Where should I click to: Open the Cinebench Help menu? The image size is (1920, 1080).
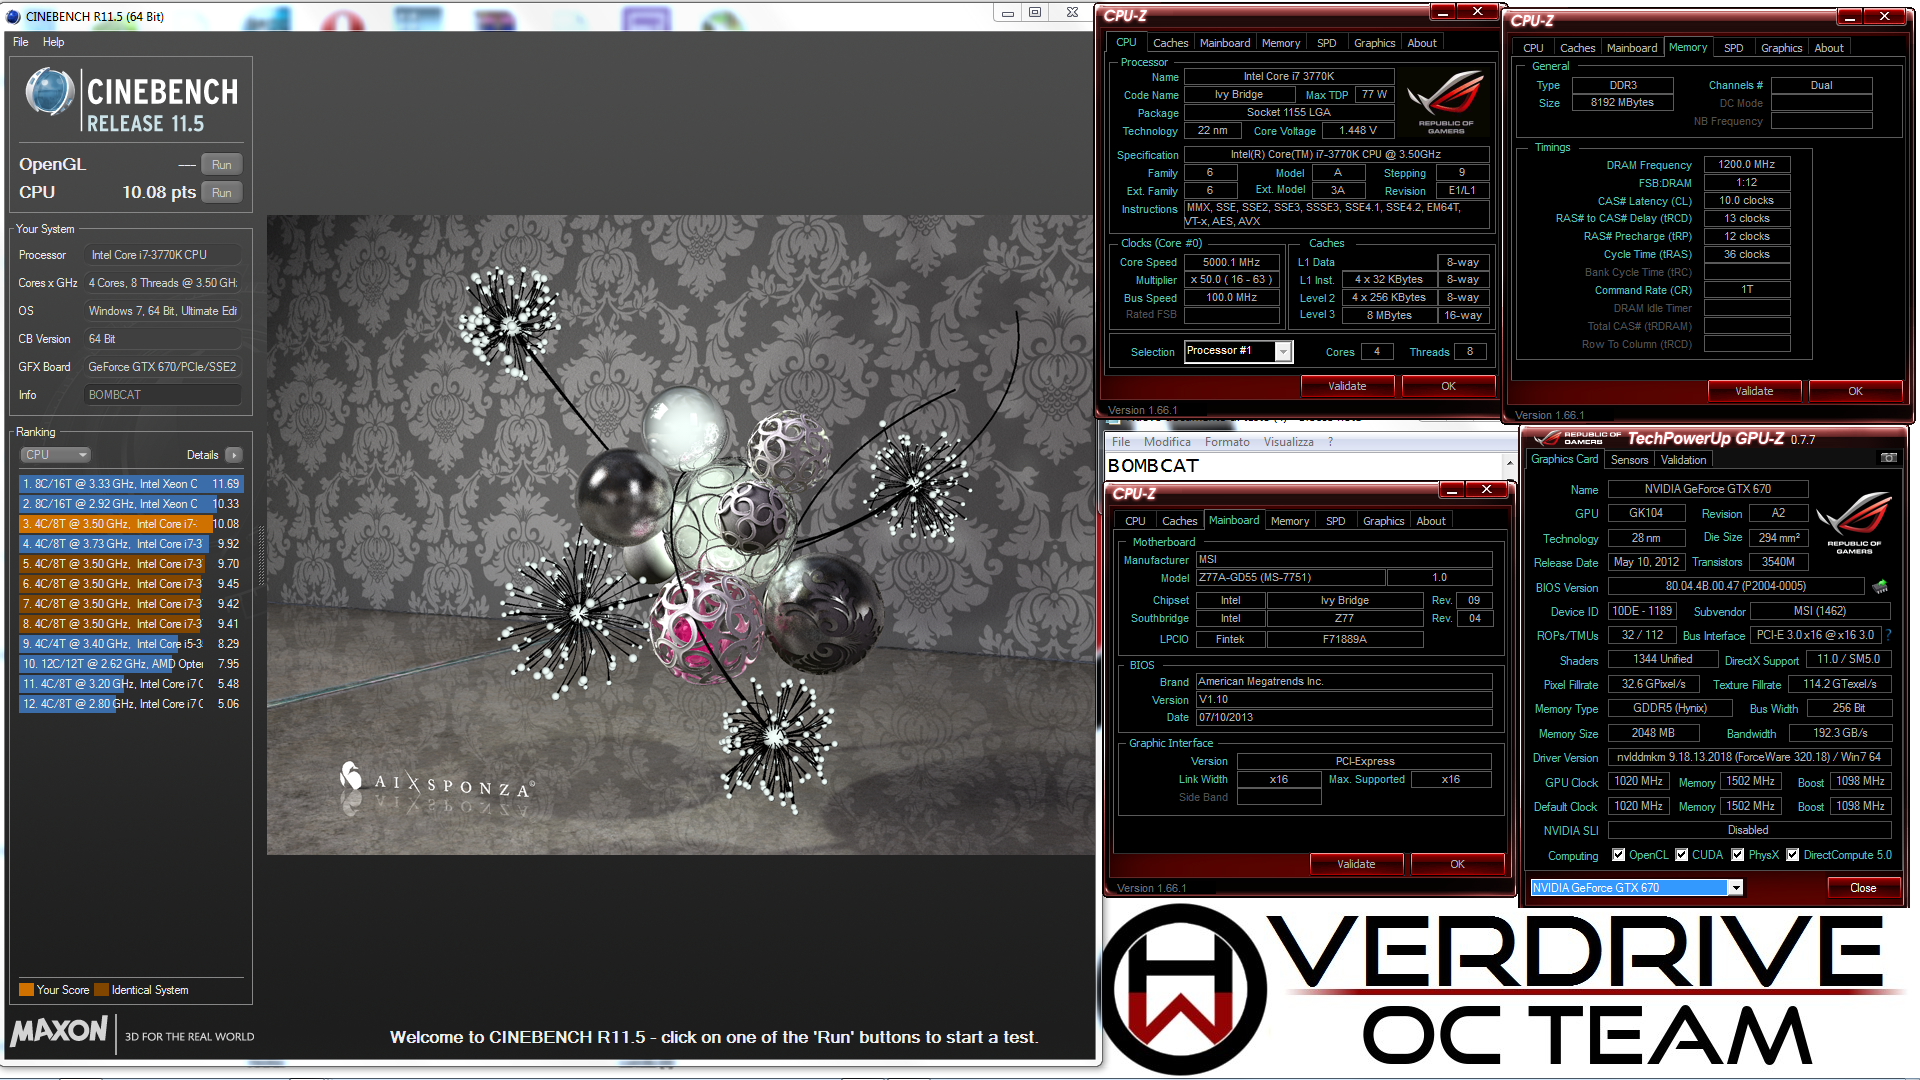point(54,42)
